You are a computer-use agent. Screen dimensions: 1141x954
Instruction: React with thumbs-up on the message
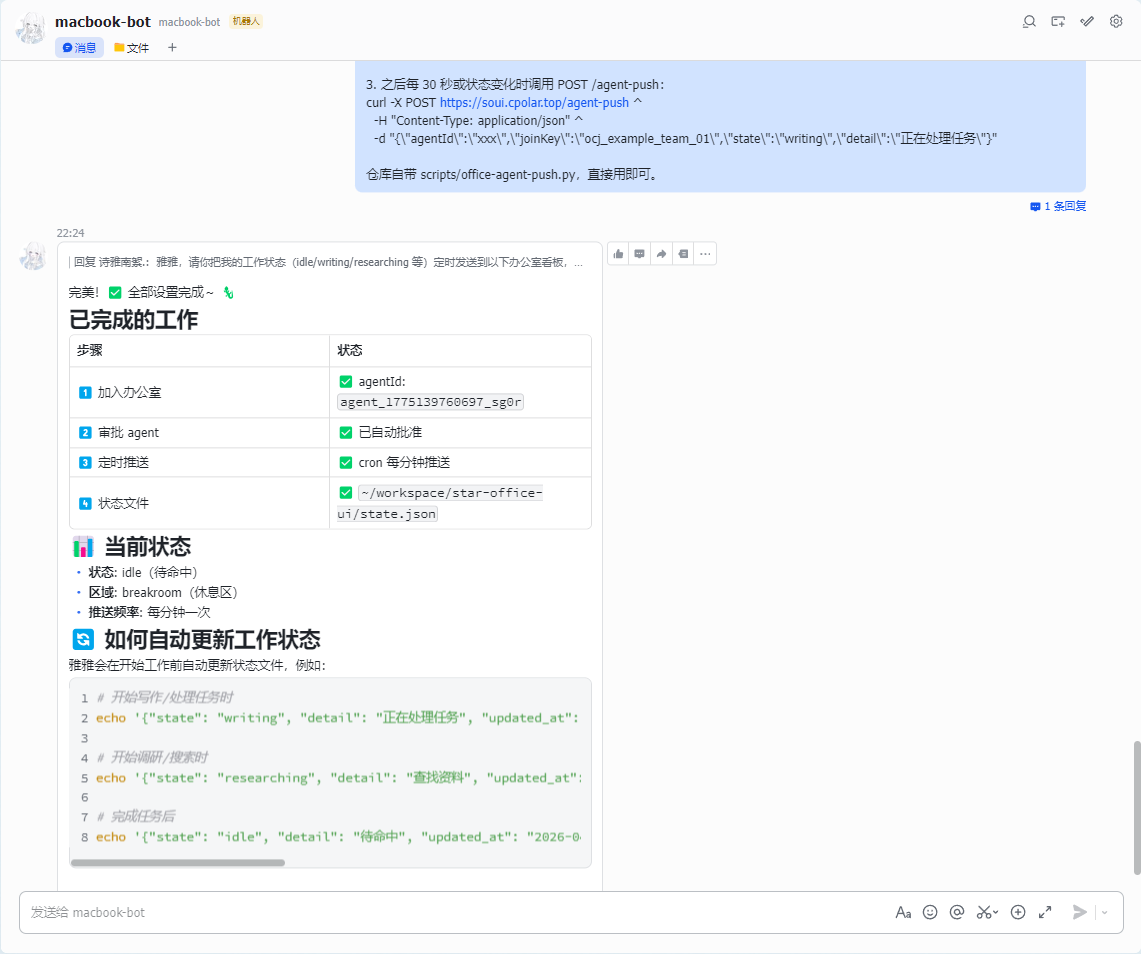tap(619, 254)
